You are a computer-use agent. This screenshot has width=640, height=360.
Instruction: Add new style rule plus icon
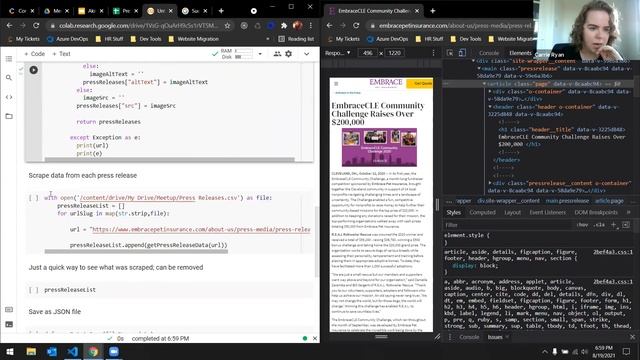click(x=613, y=225)
